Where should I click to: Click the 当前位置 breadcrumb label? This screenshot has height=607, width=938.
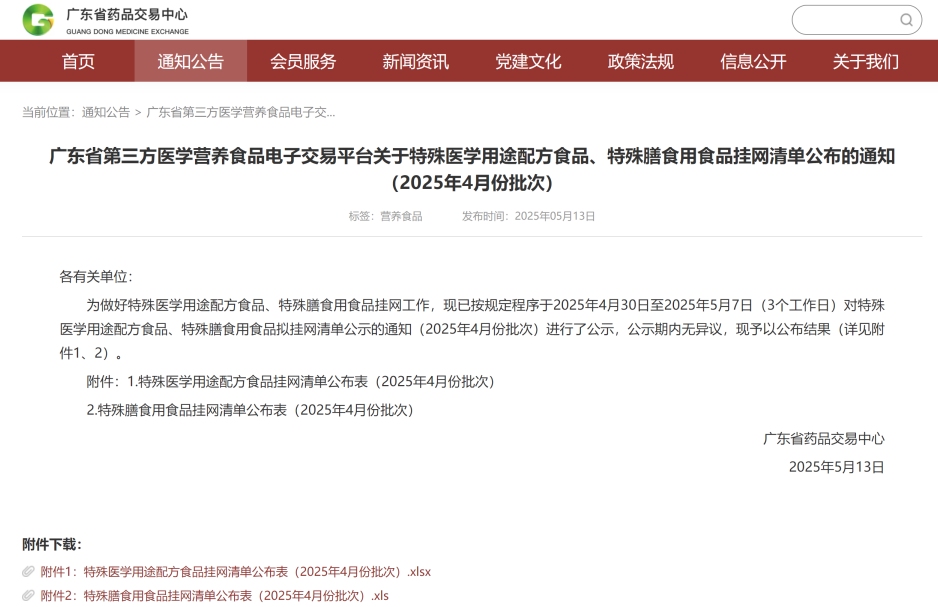48,112
